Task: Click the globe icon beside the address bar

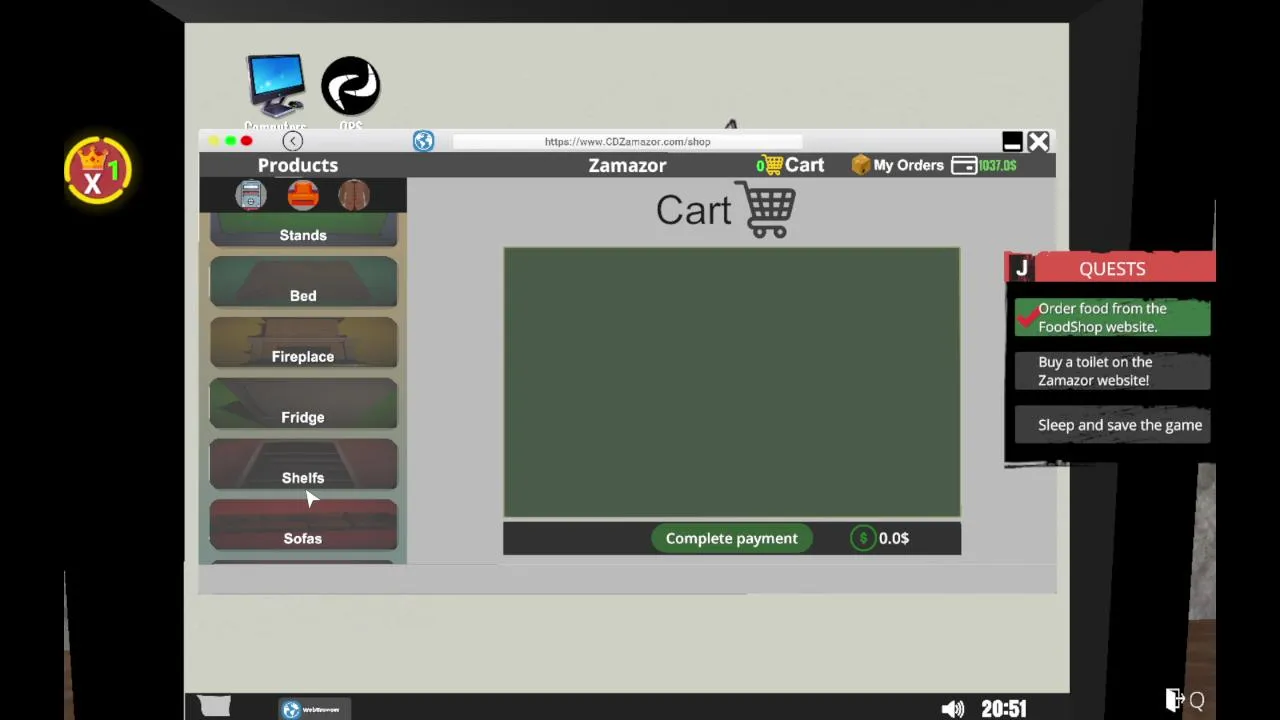Action: 423,141
